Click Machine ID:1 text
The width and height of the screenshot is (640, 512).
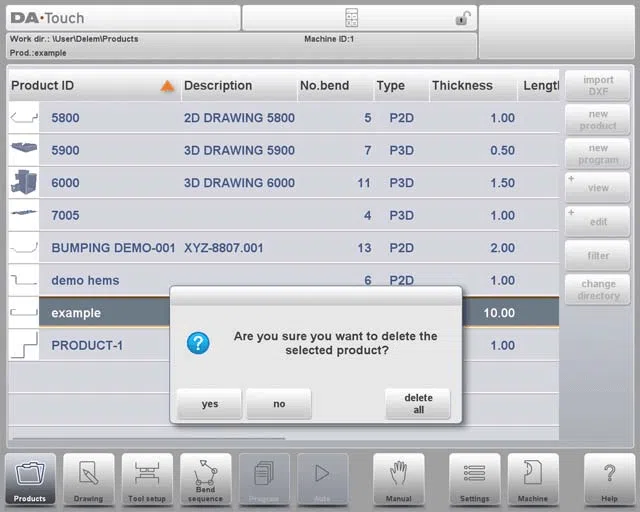coord(329,39)
